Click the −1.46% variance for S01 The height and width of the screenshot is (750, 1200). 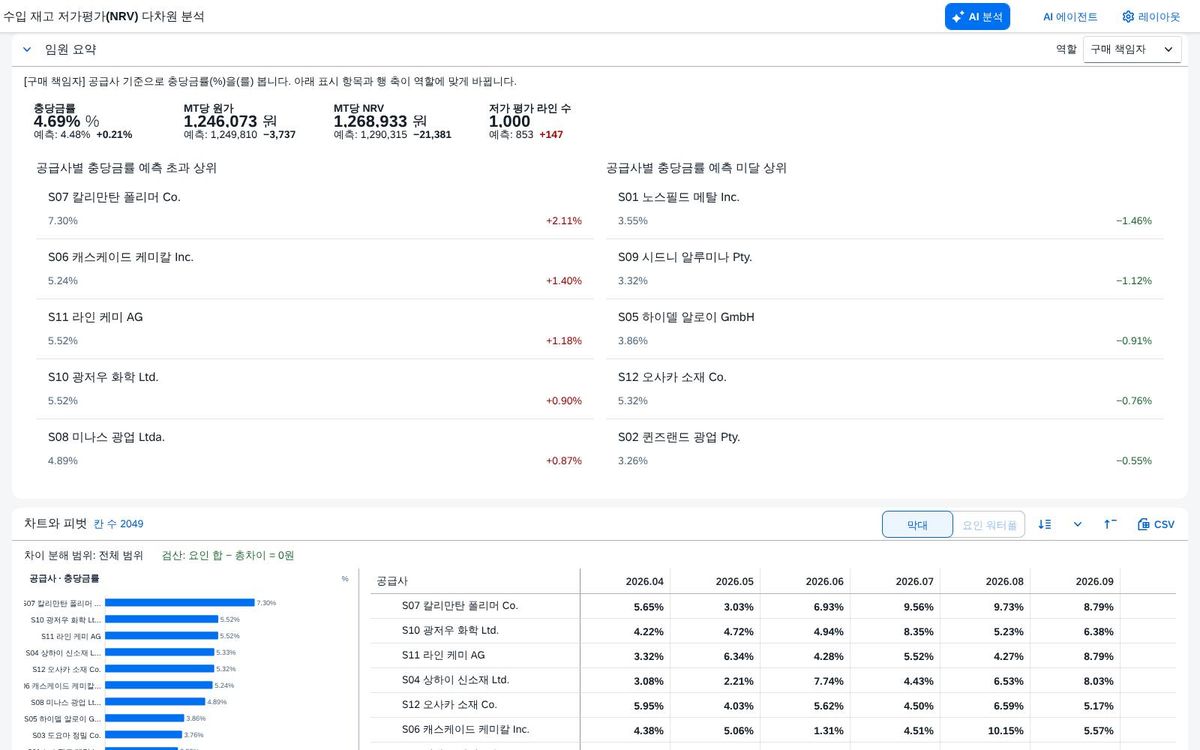point(1134,221)
